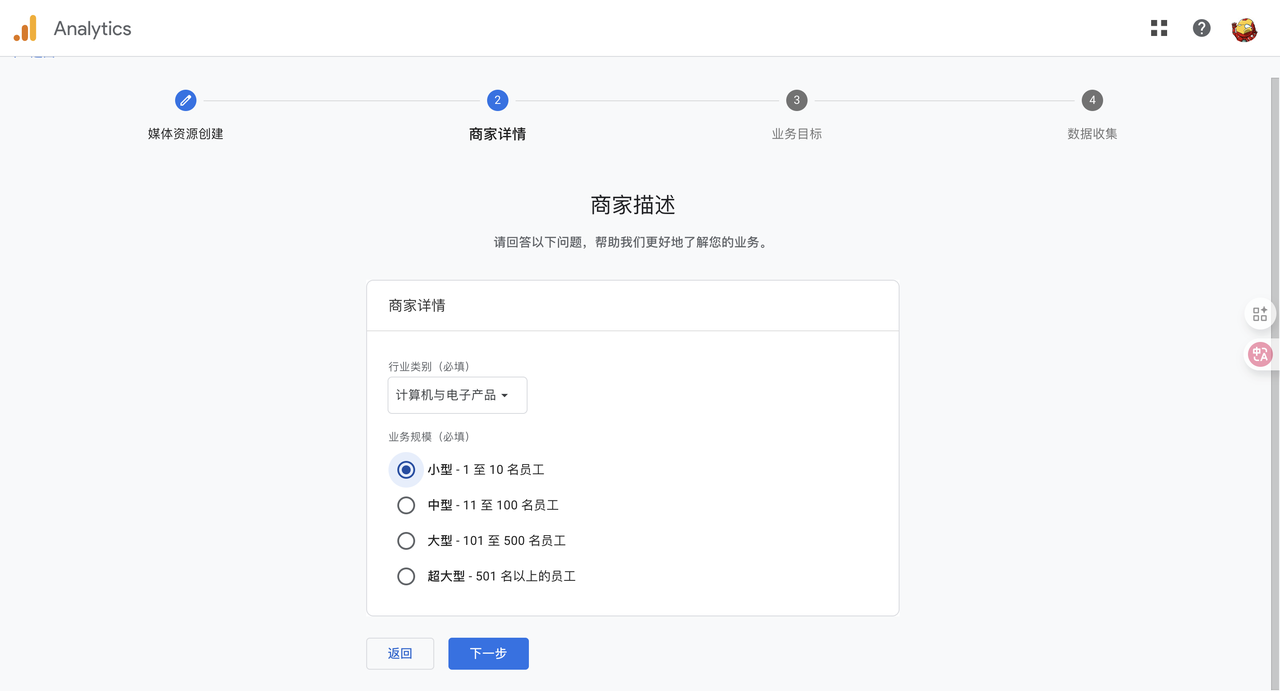Open the Google apps grid icon
The image size is (1280, 691).
(1159, 28)
